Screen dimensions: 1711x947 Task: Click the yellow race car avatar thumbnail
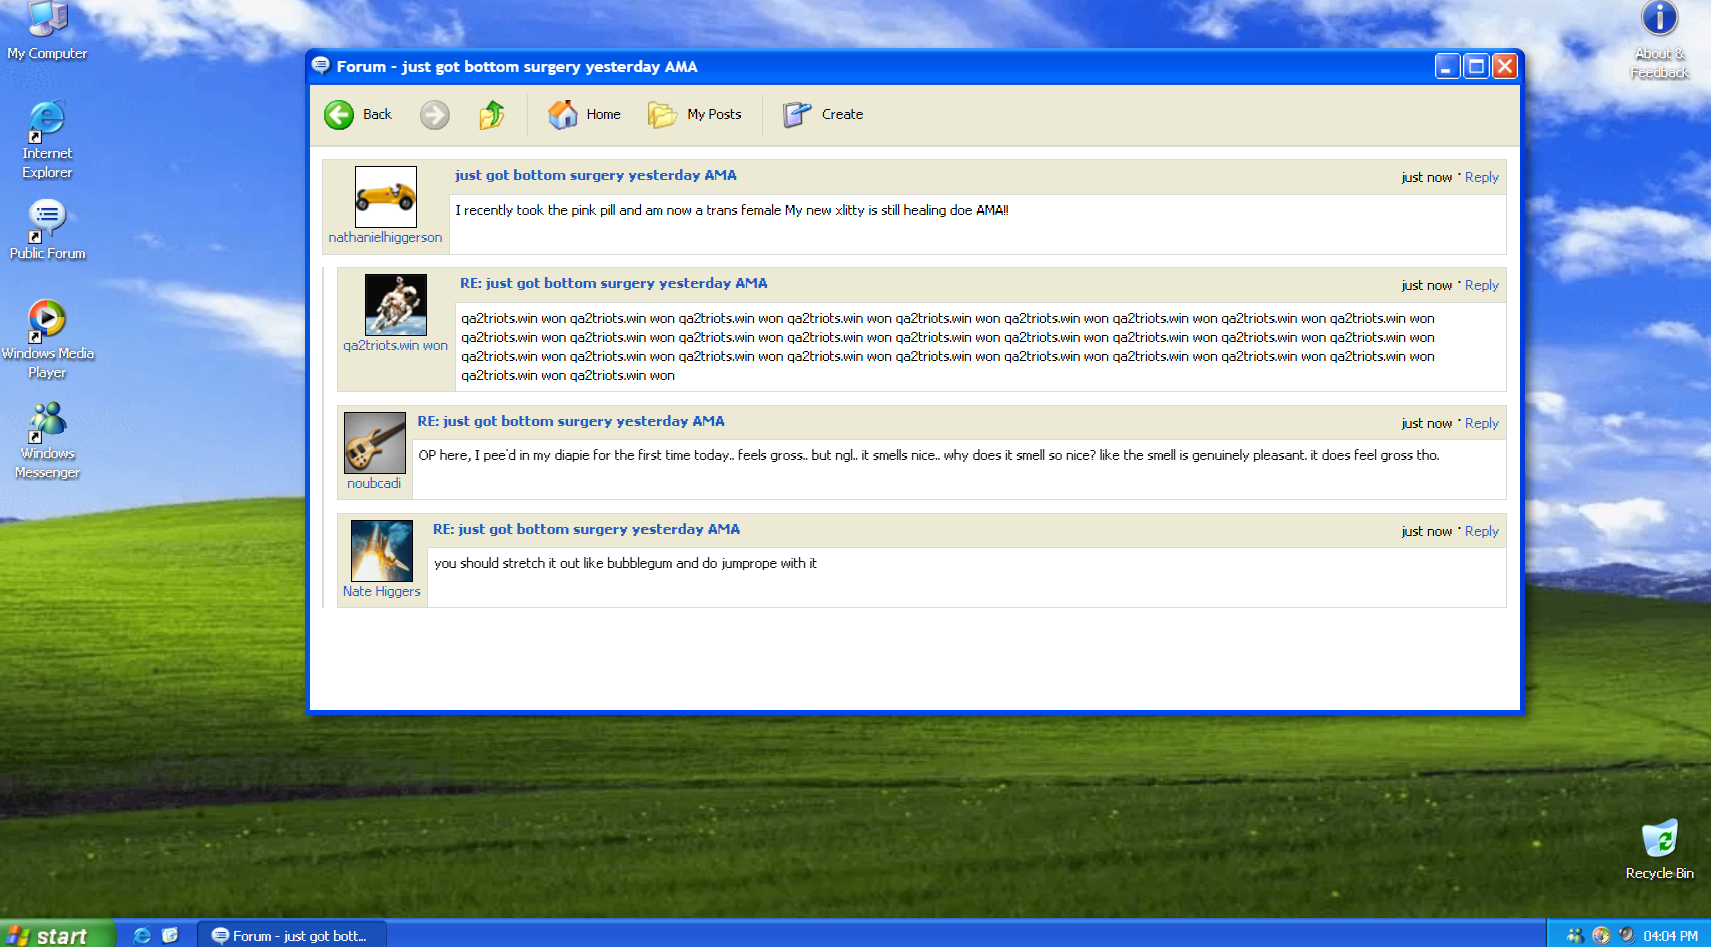point(385,197)
